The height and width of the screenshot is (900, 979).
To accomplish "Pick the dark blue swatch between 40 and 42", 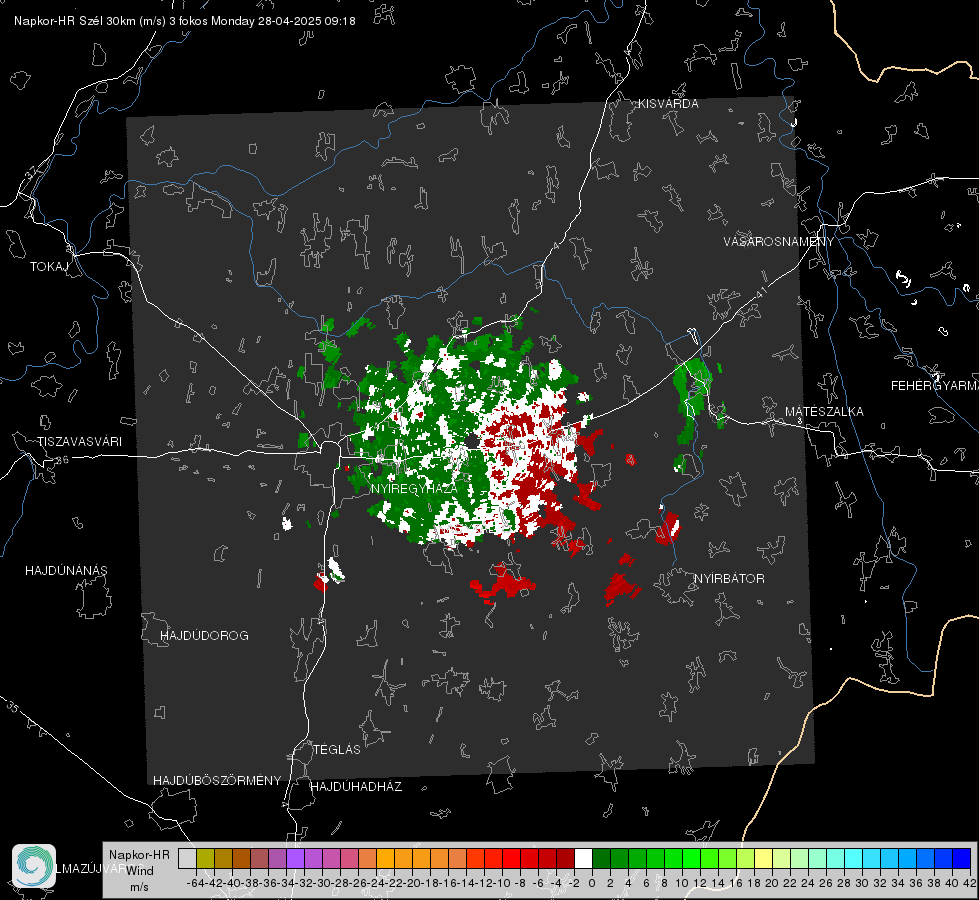I will coord(962,858).
